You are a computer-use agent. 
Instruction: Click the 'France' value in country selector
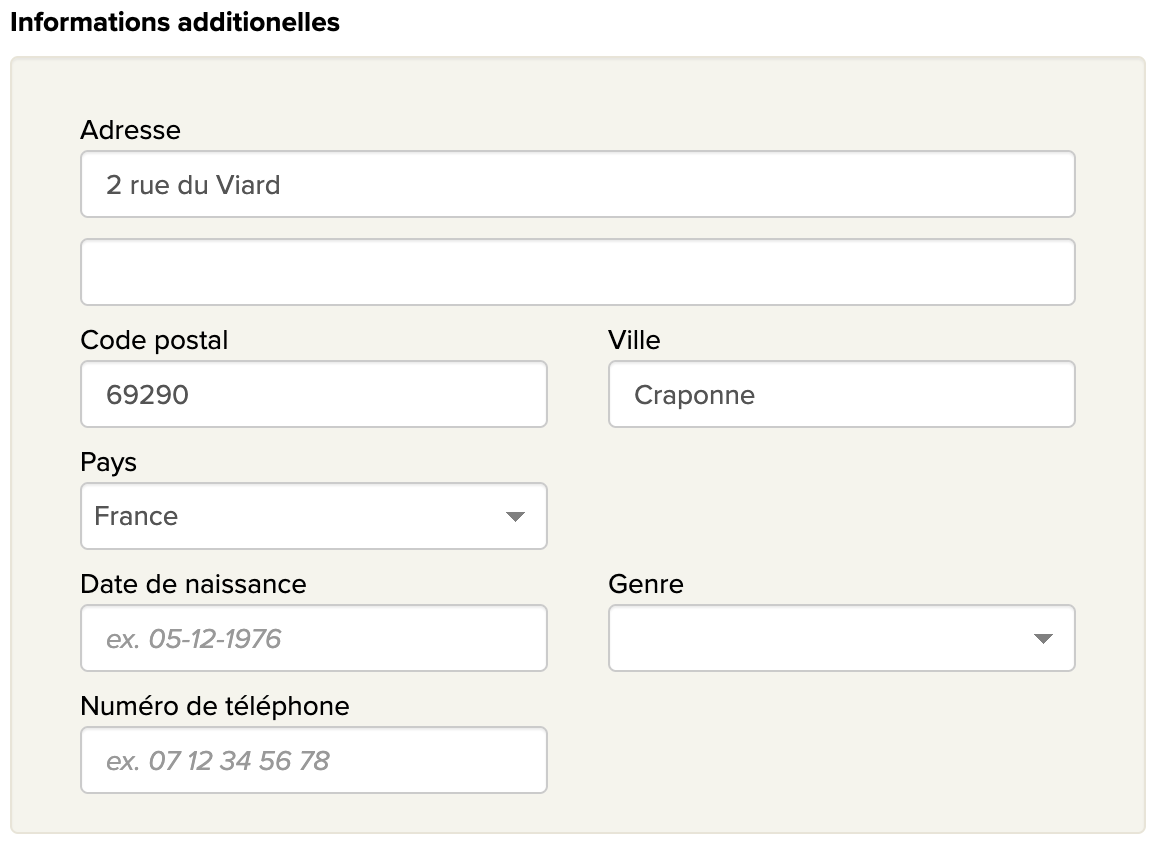pos(136,516)
